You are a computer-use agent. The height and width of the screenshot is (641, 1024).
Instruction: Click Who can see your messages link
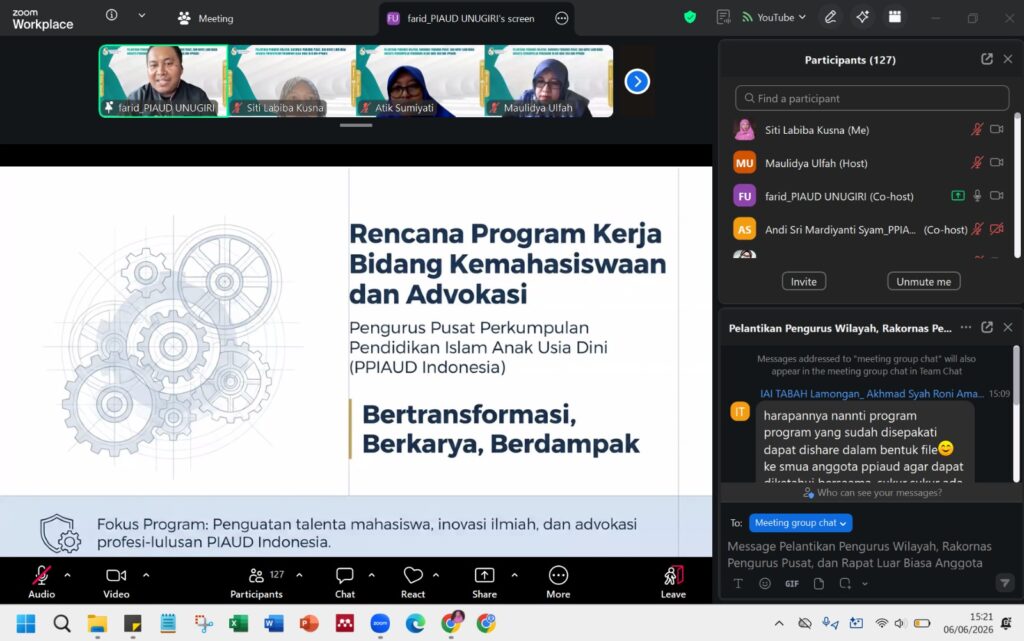tap(872, 493)
